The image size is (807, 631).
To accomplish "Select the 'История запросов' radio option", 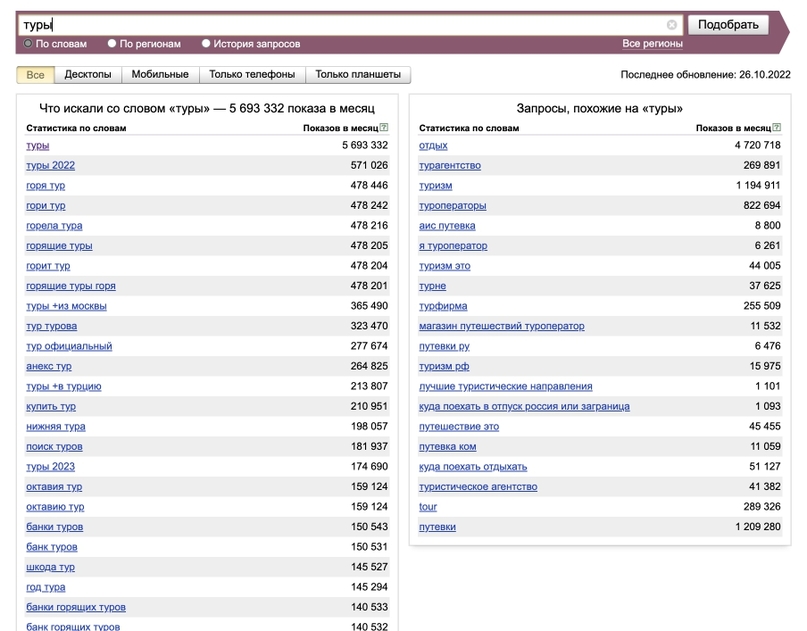I will [206, 44].
